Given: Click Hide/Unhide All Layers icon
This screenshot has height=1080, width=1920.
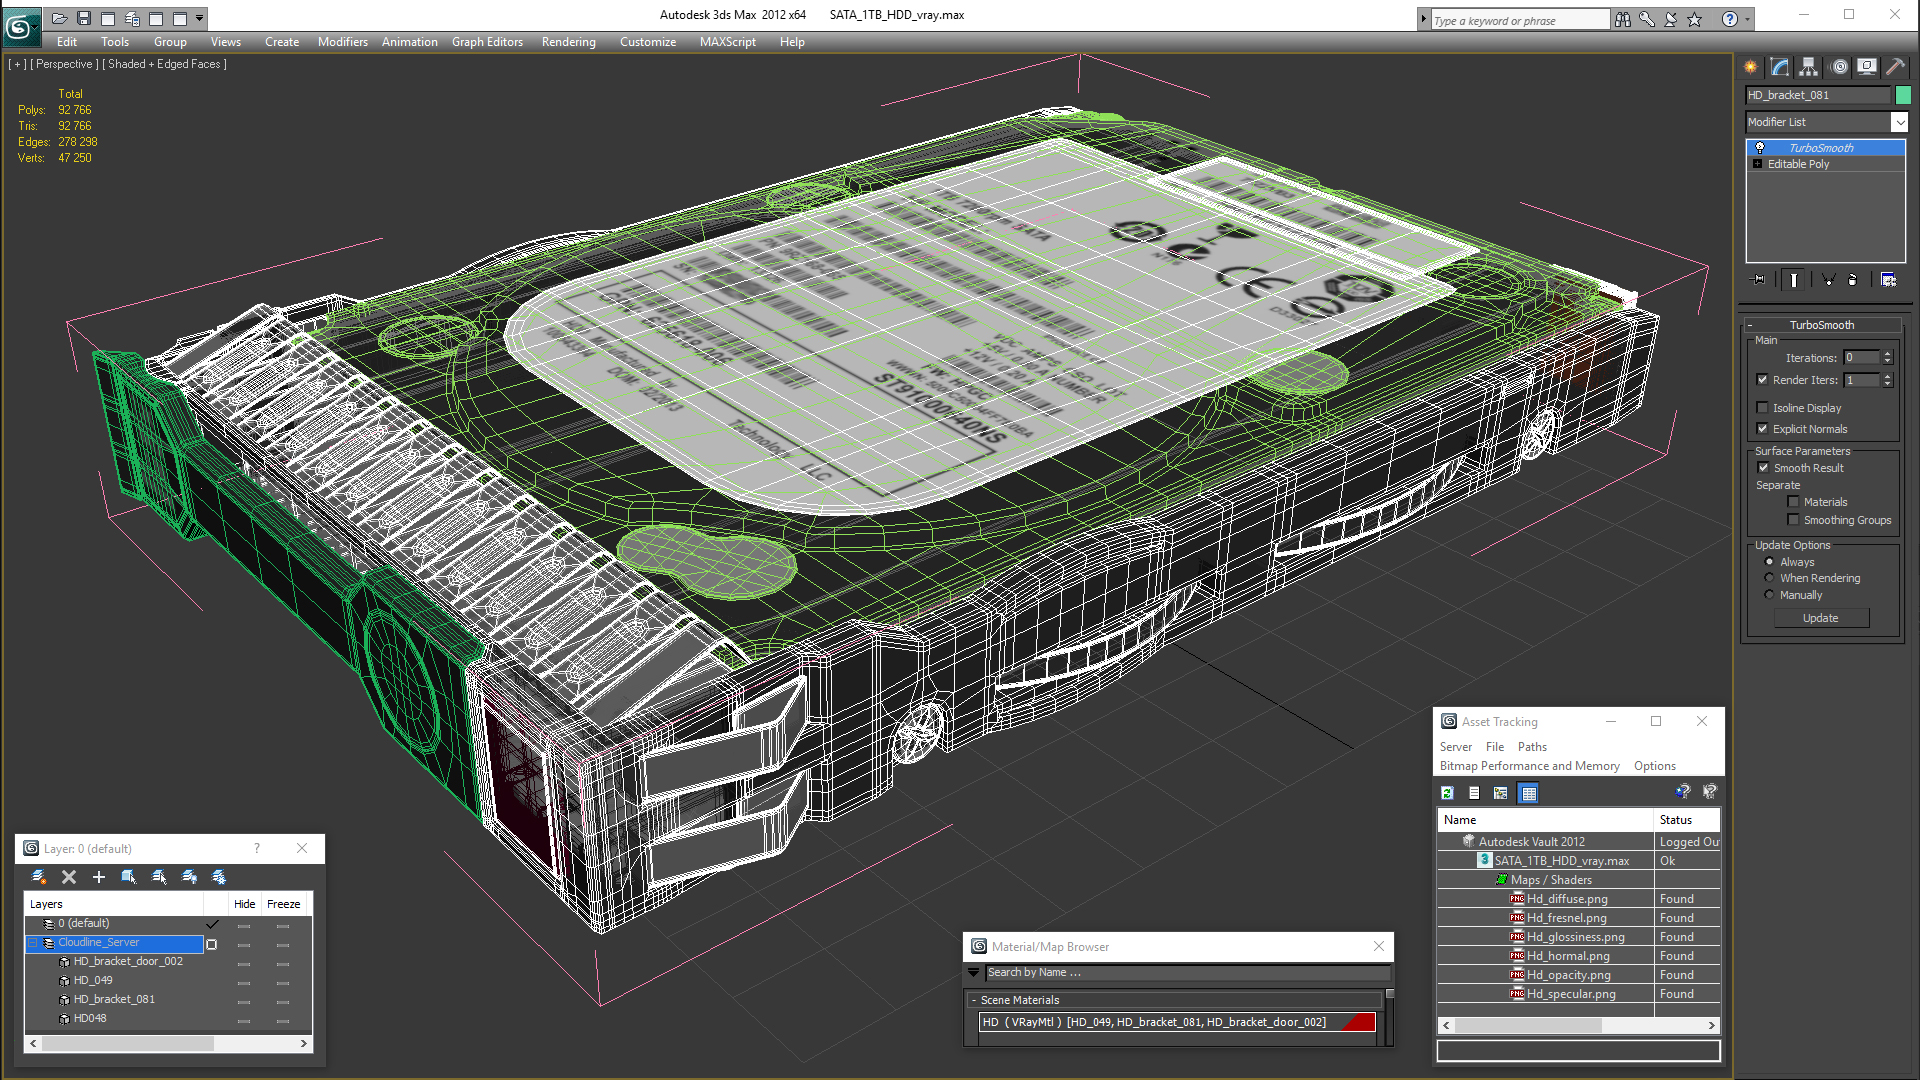Looking at the screenshot, I should tap(189, 877).
